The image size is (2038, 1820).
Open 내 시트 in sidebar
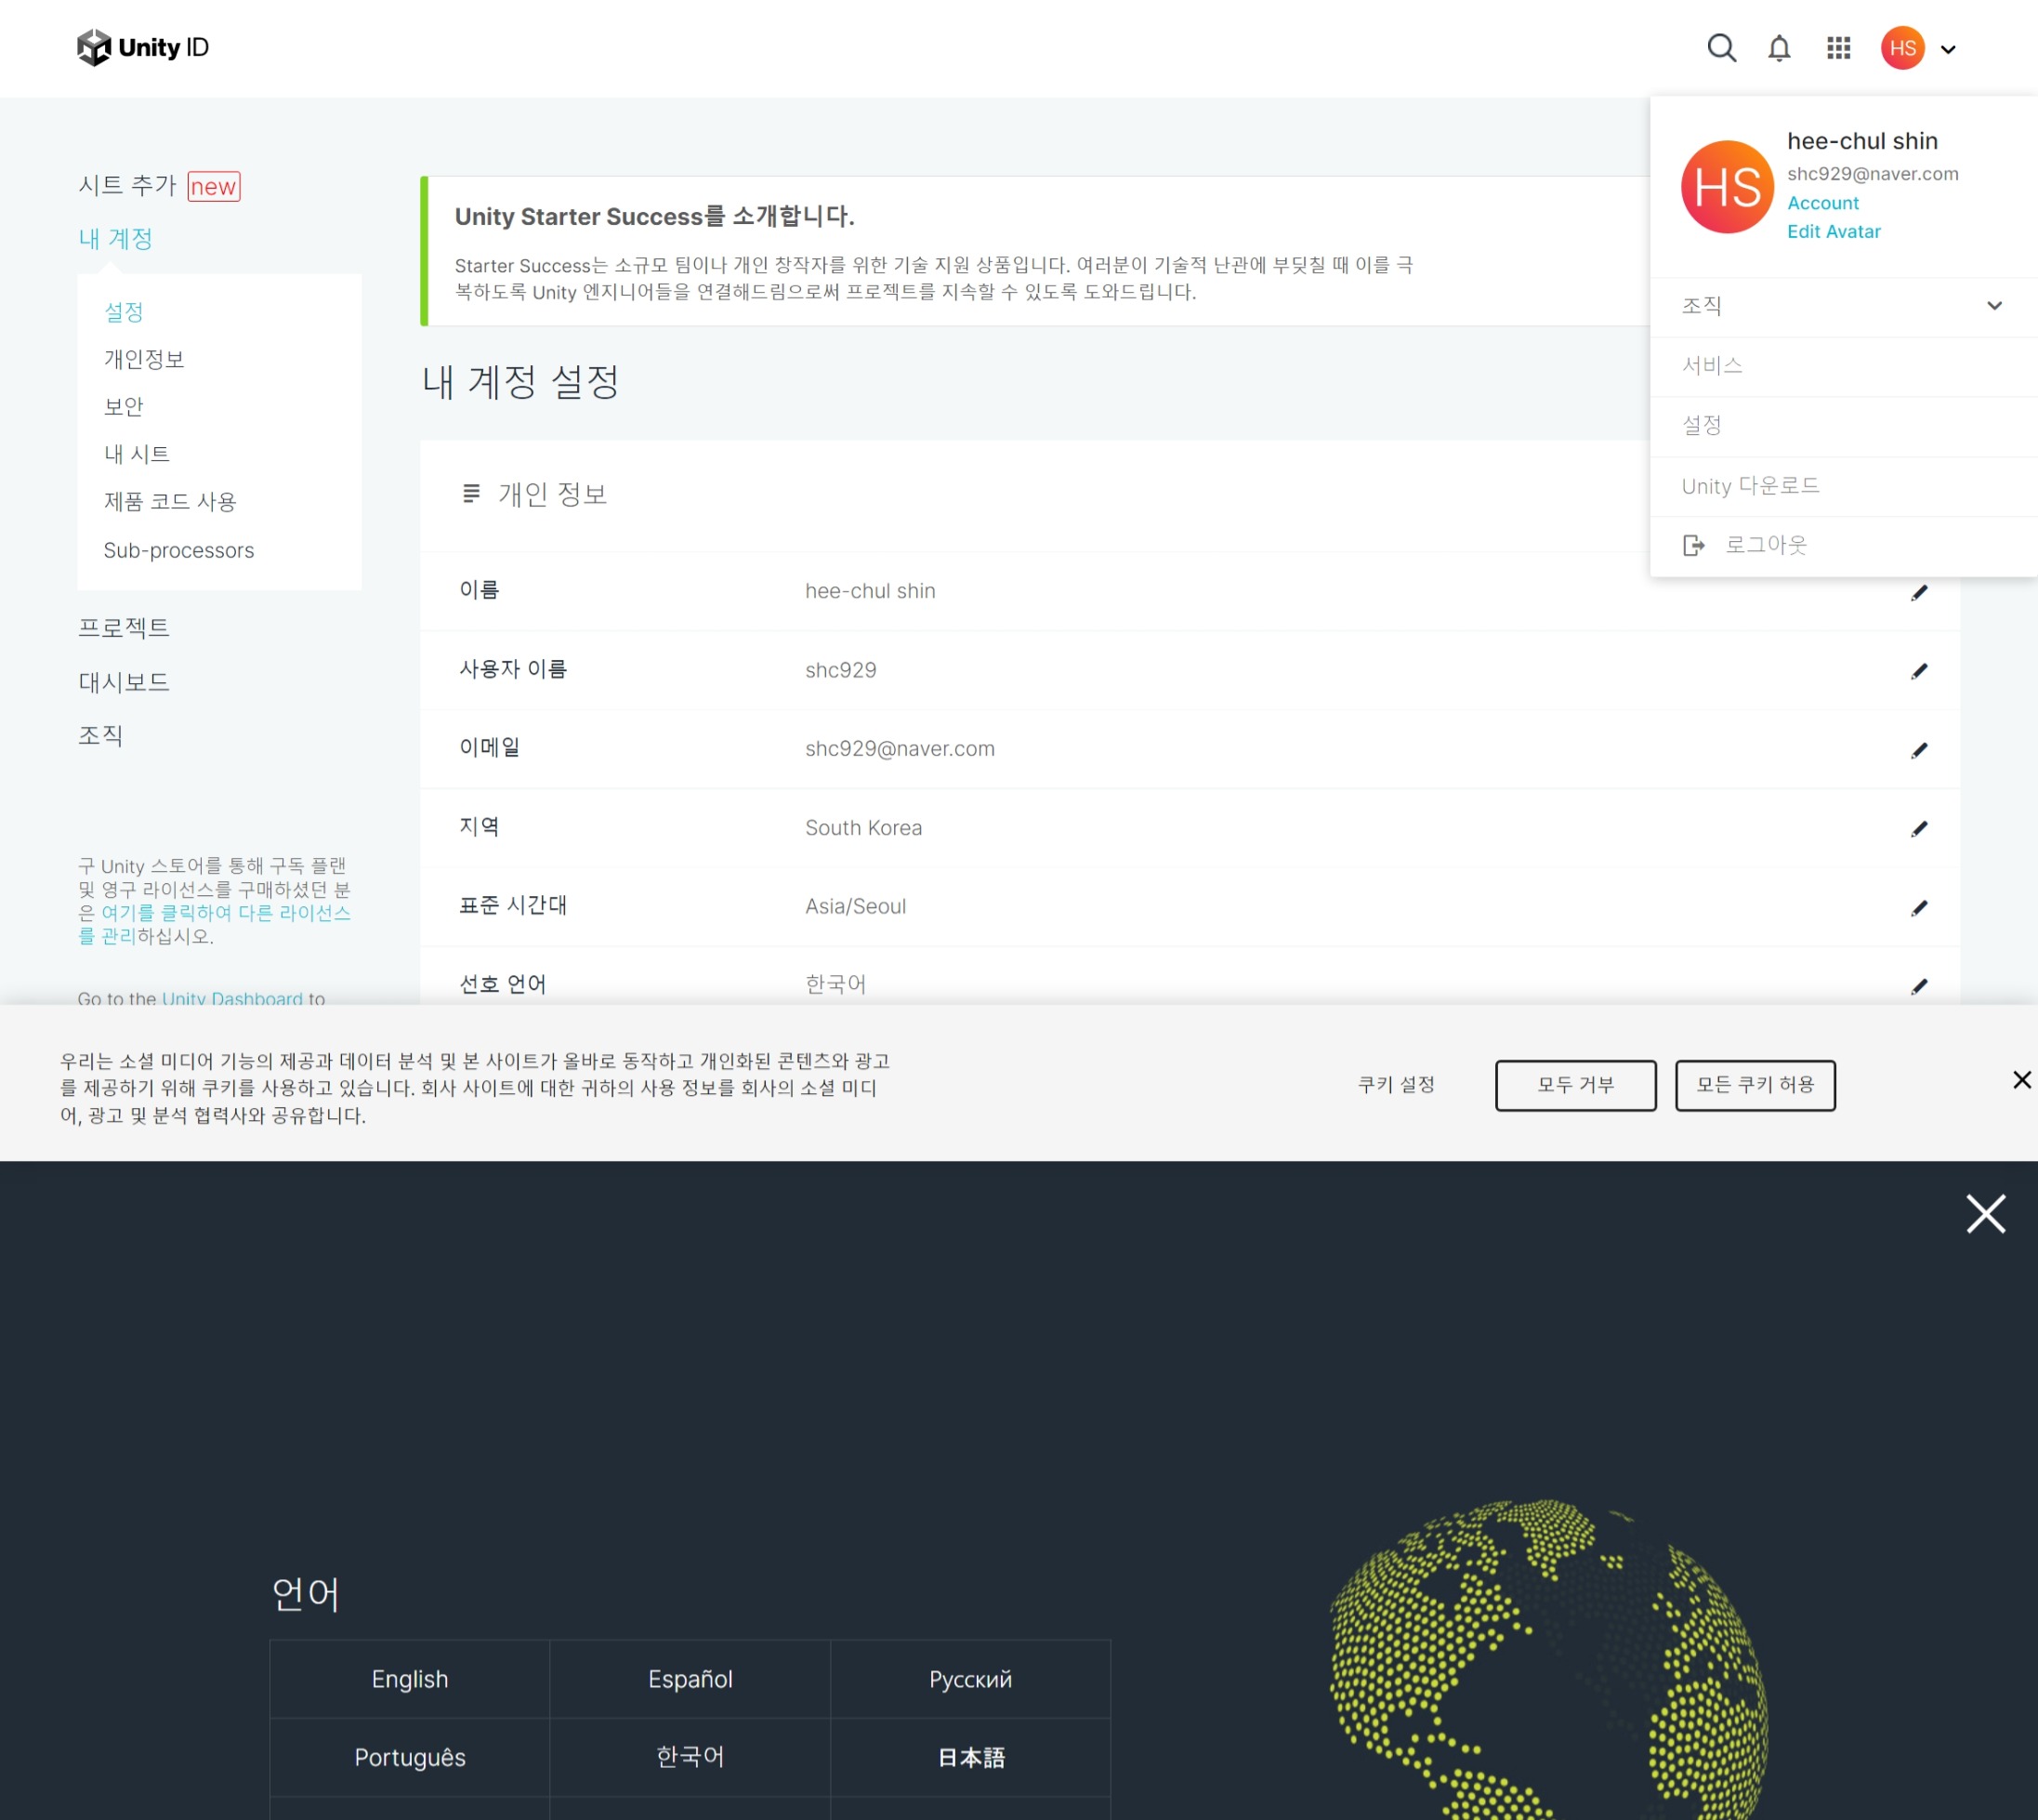click(137, 454)
